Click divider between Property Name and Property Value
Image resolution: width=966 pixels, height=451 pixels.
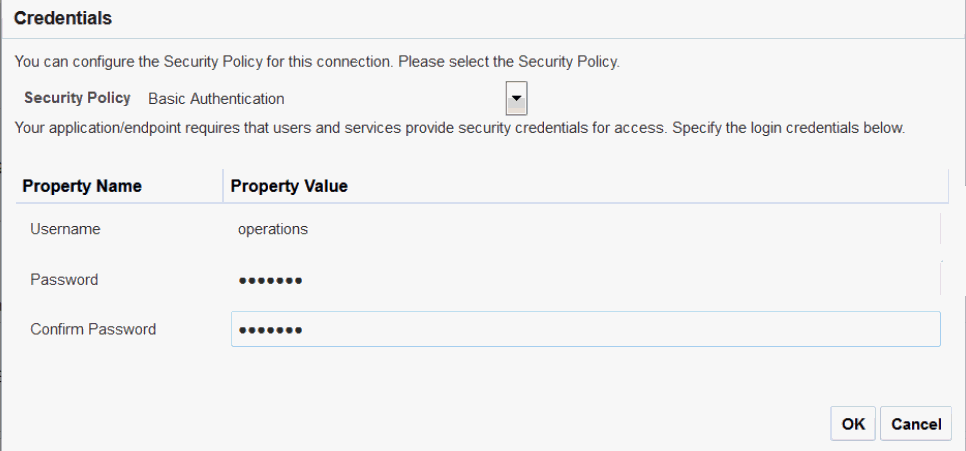tap(223, 186)
